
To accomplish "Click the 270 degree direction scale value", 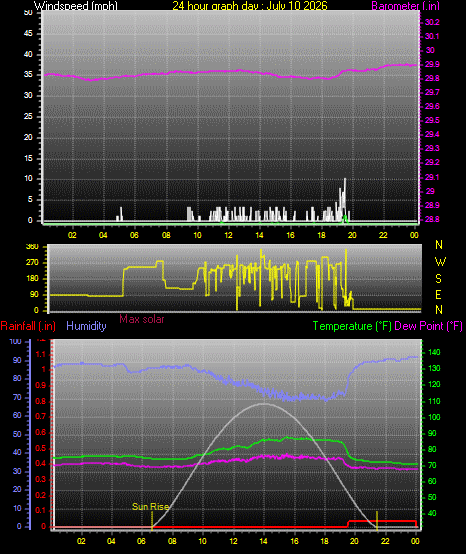I will (x=33, y=263).
